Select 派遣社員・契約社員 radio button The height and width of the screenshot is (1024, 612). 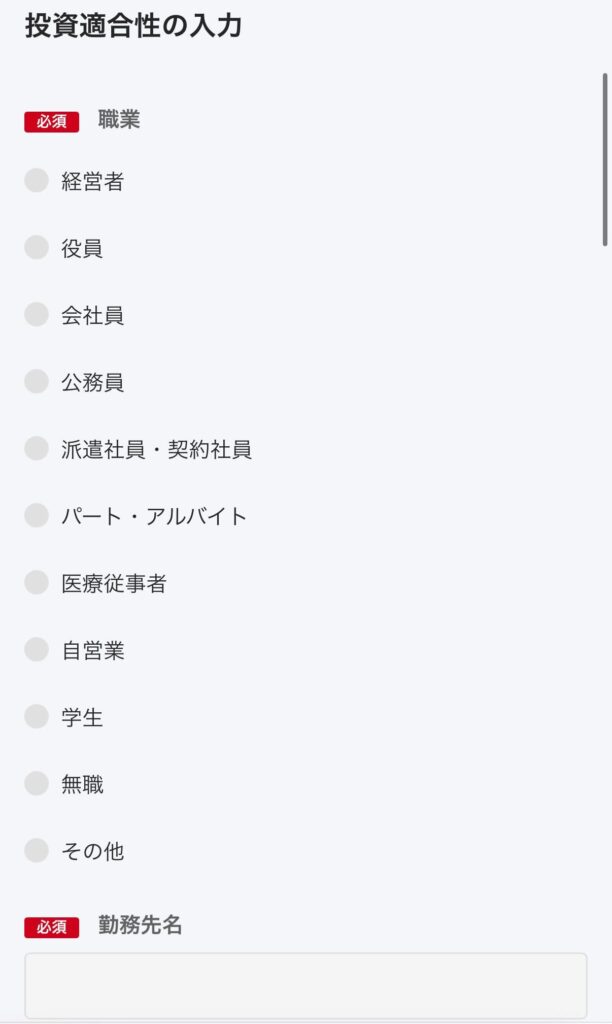(37, 449)
